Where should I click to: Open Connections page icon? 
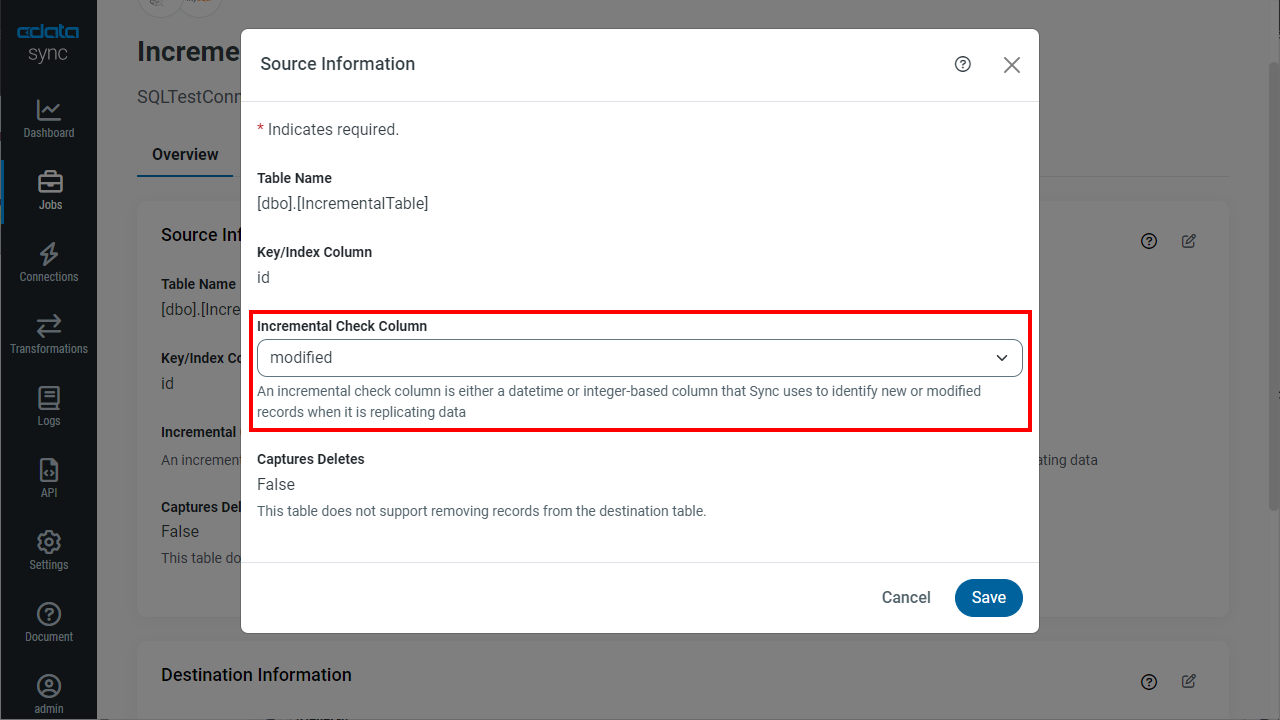pos(48,254)
